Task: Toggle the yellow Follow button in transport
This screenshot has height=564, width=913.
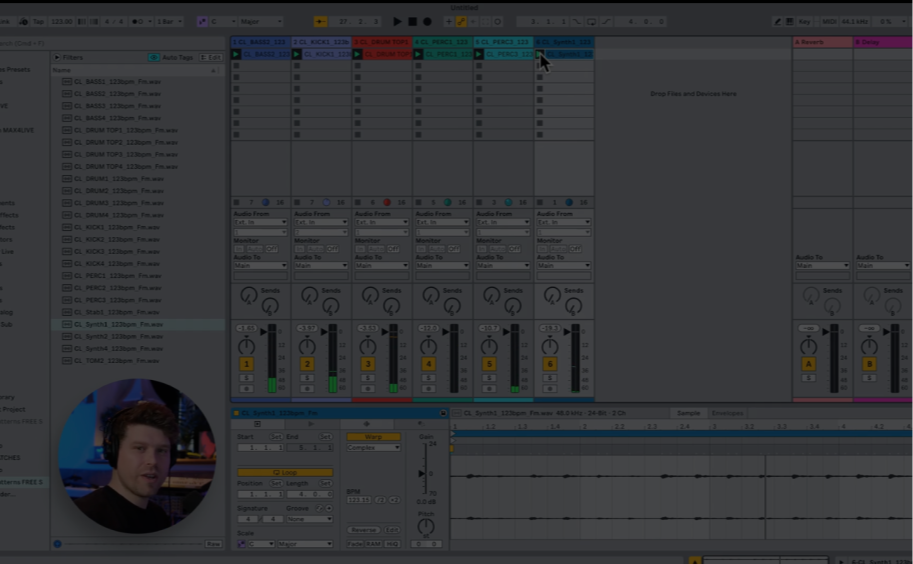Action: (x=320, y=22)
